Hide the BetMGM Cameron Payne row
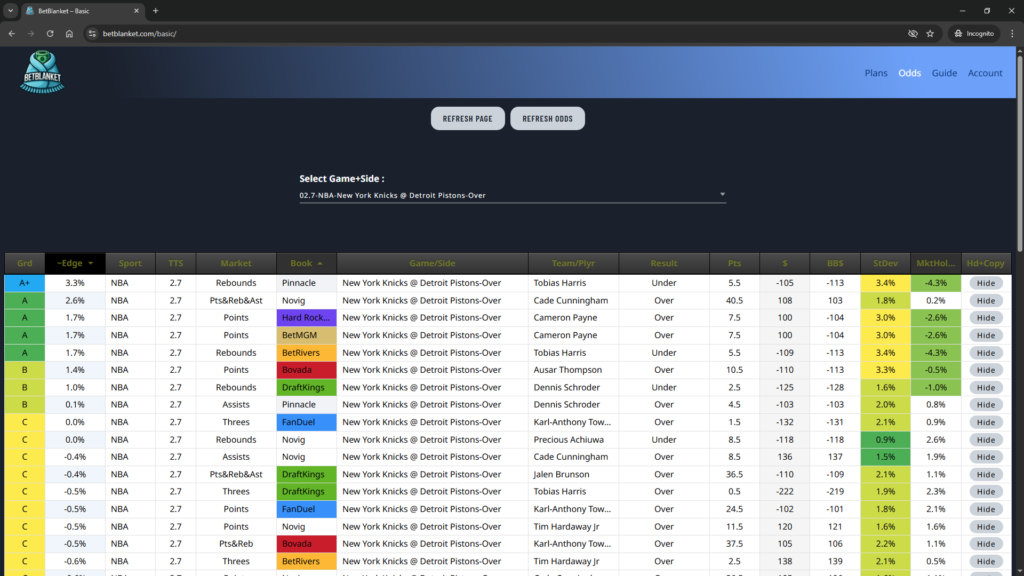This screenshot has width=1024, height=576. point(985,335)
